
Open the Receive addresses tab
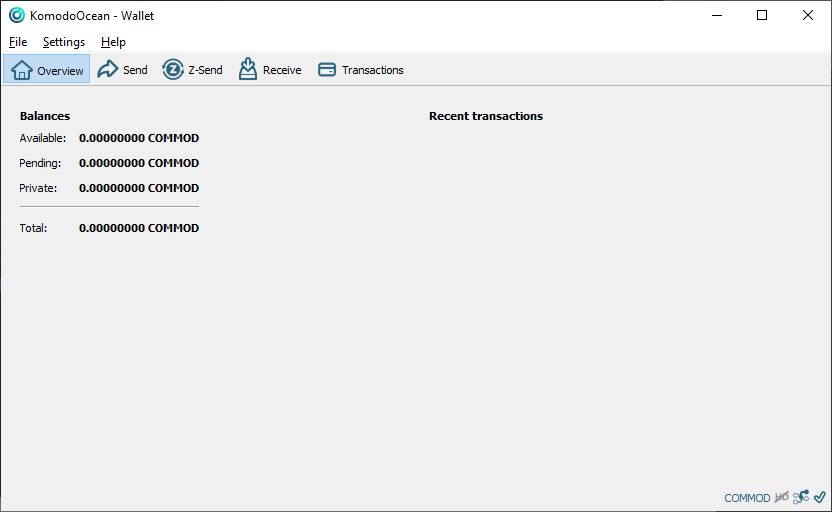coord(270,70)
